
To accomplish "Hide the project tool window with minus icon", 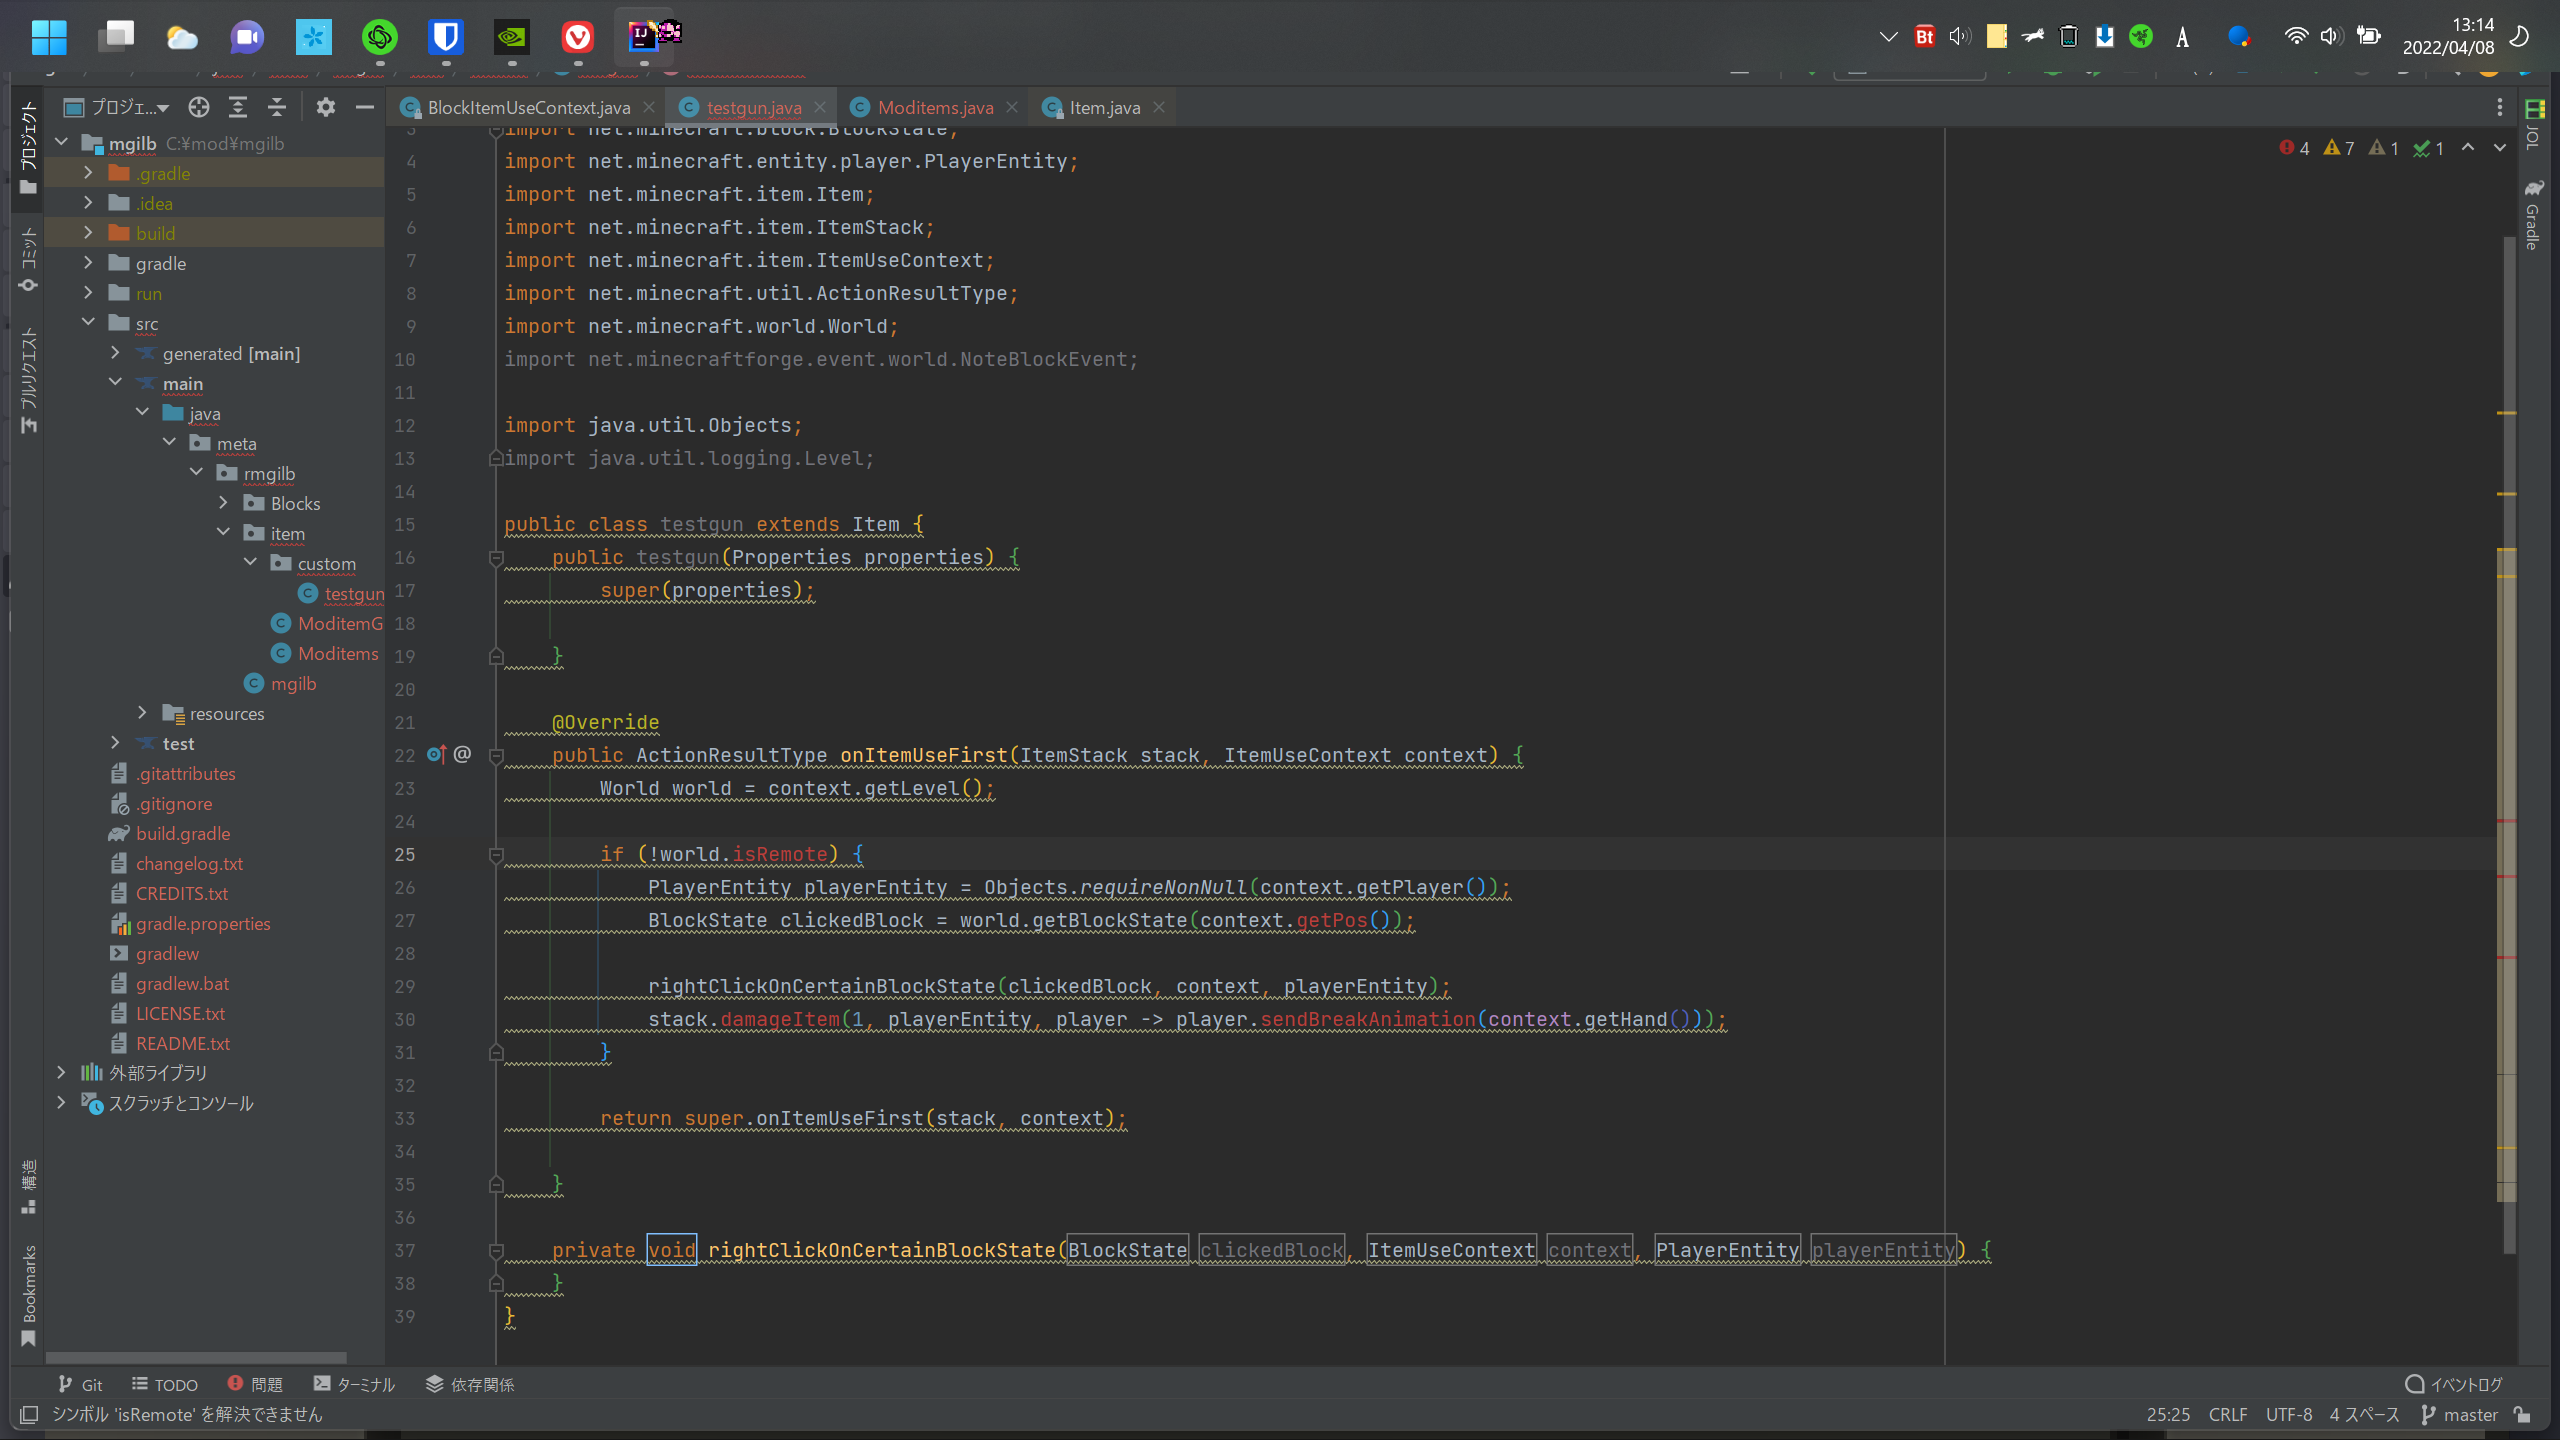I will pos(364,107).
